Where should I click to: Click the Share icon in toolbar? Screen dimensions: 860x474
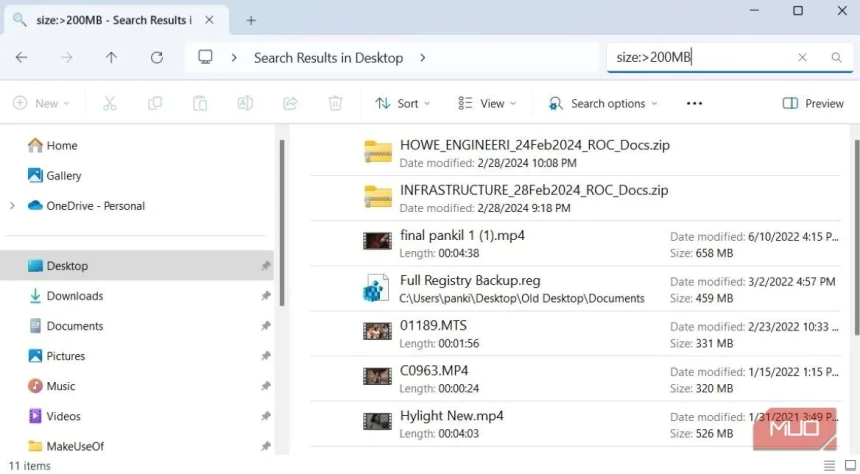click(x=291, y=103)
